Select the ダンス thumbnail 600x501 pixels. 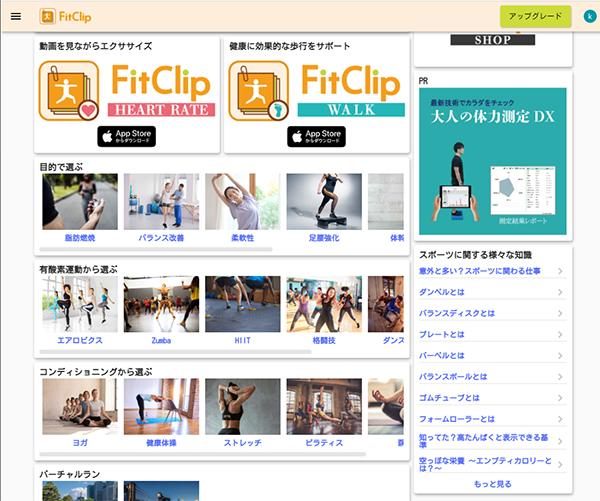pos(386,304)
